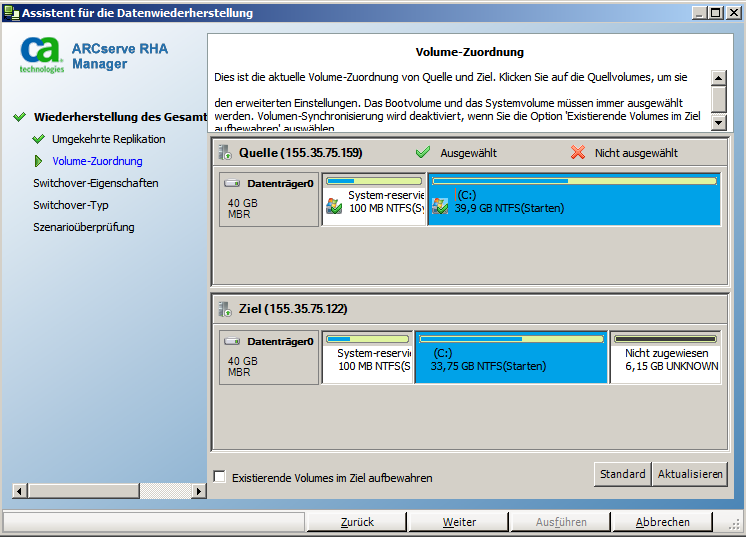Image resolution: width=746 pixels, height=539 pixels.
Task: Minimize the Datenwiederherstellung wizard window
Action: point(699,13)
